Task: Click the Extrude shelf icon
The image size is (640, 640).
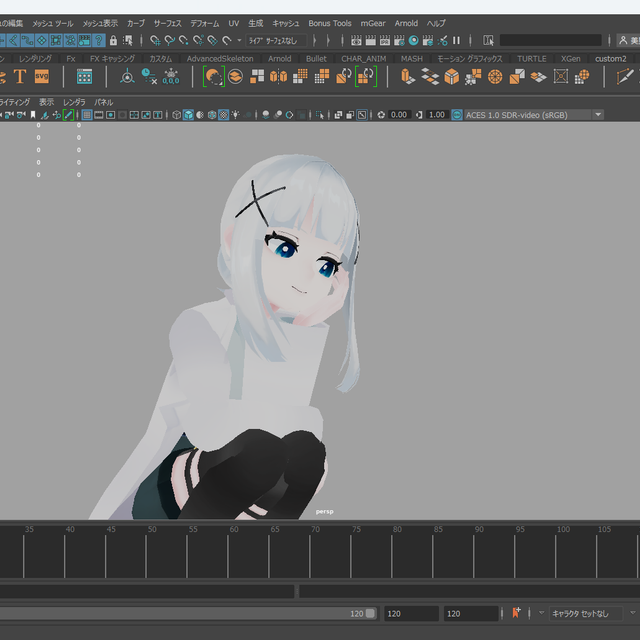Action: click(x=408, y=76)
